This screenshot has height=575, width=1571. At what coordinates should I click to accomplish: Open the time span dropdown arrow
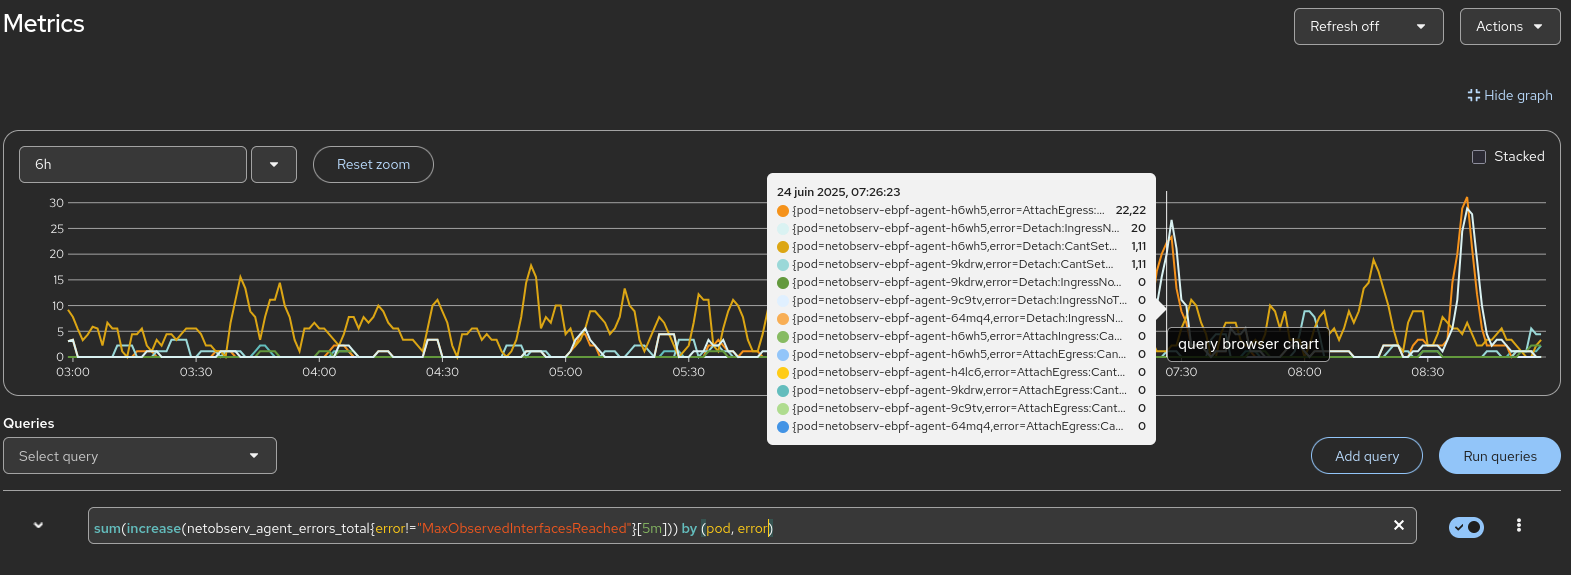click(x=274, y=165)
